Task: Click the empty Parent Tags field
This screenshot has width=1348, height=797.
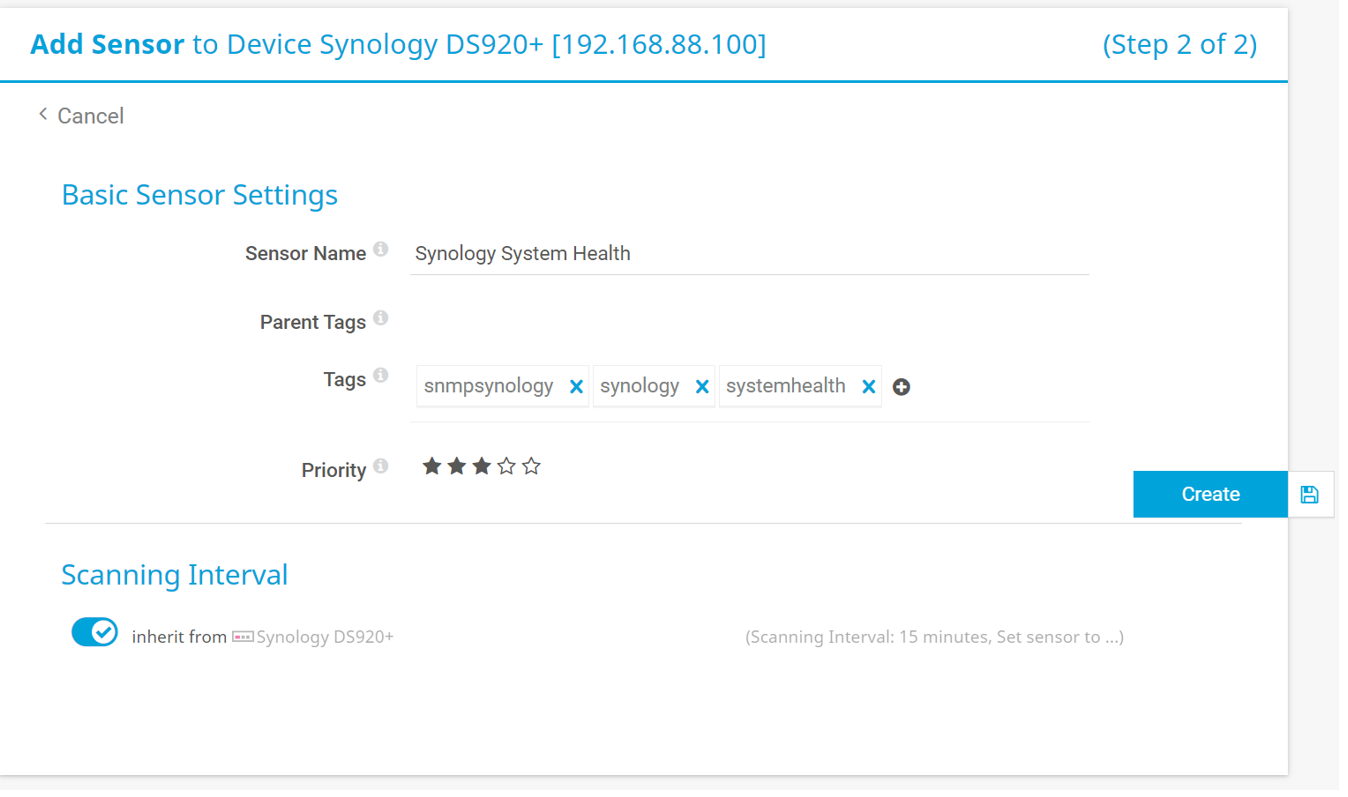Action: pyautogui.click(x=700, y=320)
